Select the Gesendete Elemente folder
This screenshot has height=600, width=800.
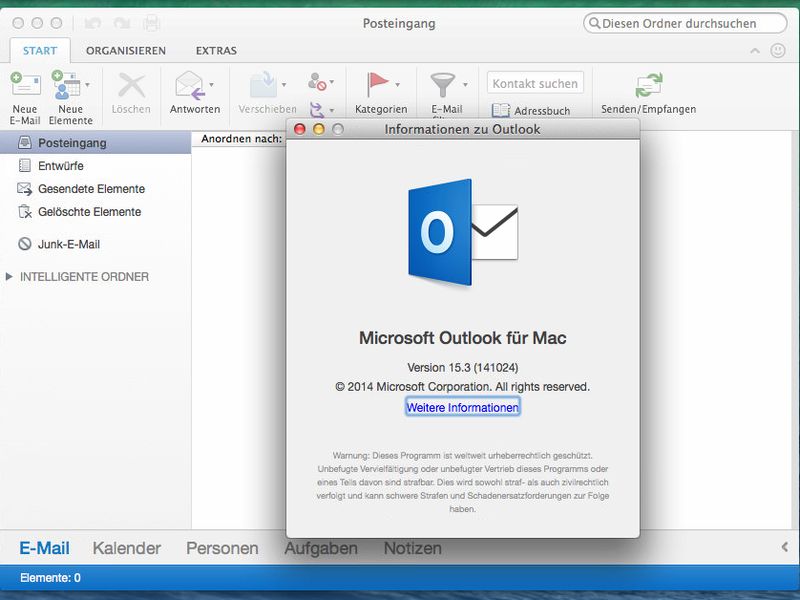[x=95, y=189]
